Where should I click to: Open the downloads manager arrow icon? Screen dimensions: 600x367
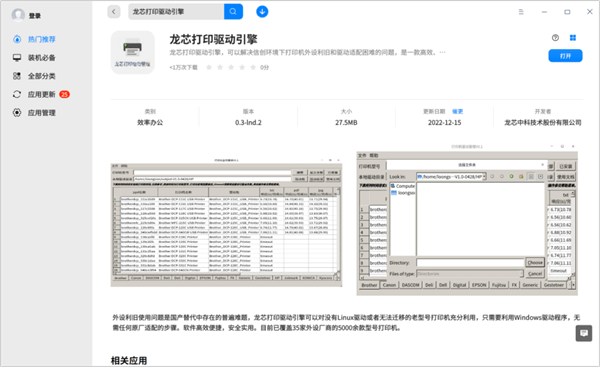(x=262, y=11)
